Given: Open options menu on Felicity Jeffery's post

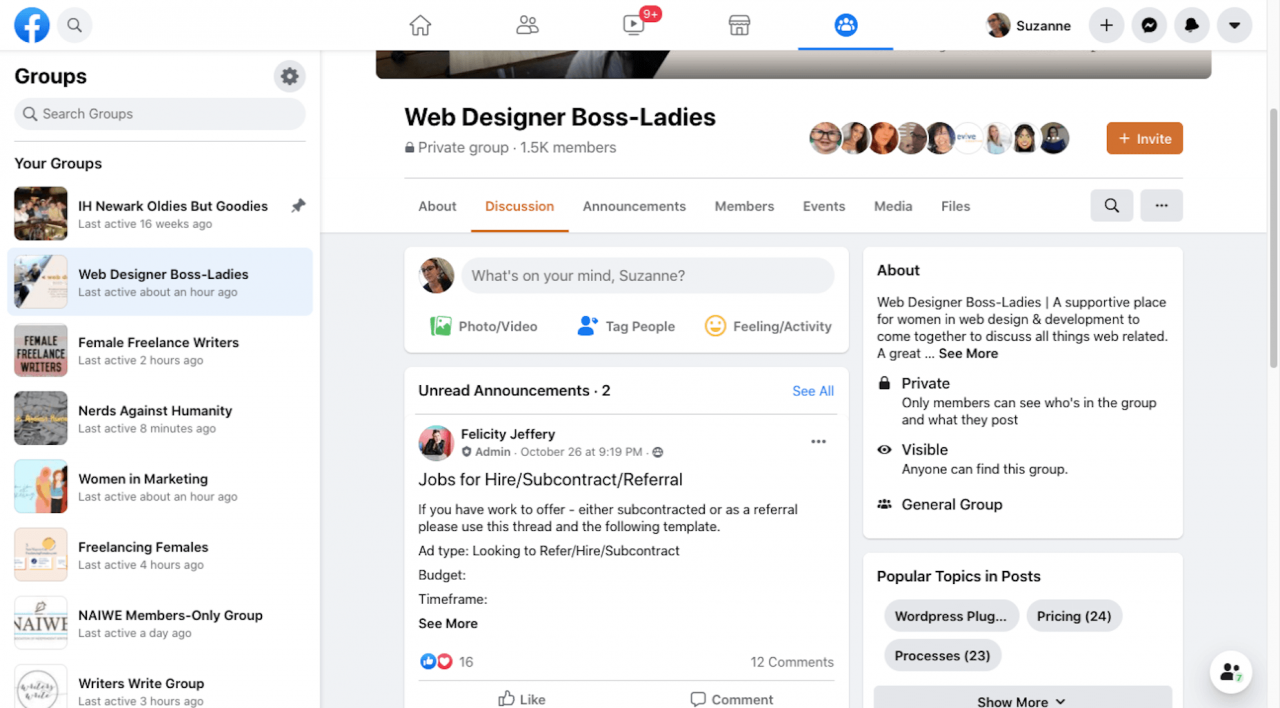Looking at the screenshot, I should [818, 441].
